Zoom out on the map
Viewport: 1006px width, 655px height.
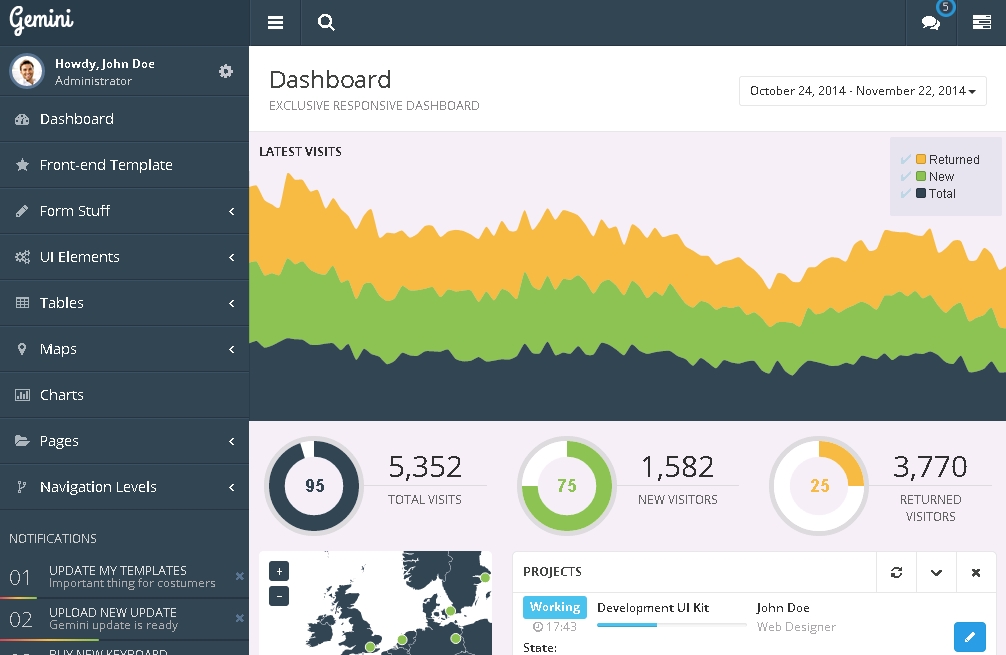click(279, 596)
